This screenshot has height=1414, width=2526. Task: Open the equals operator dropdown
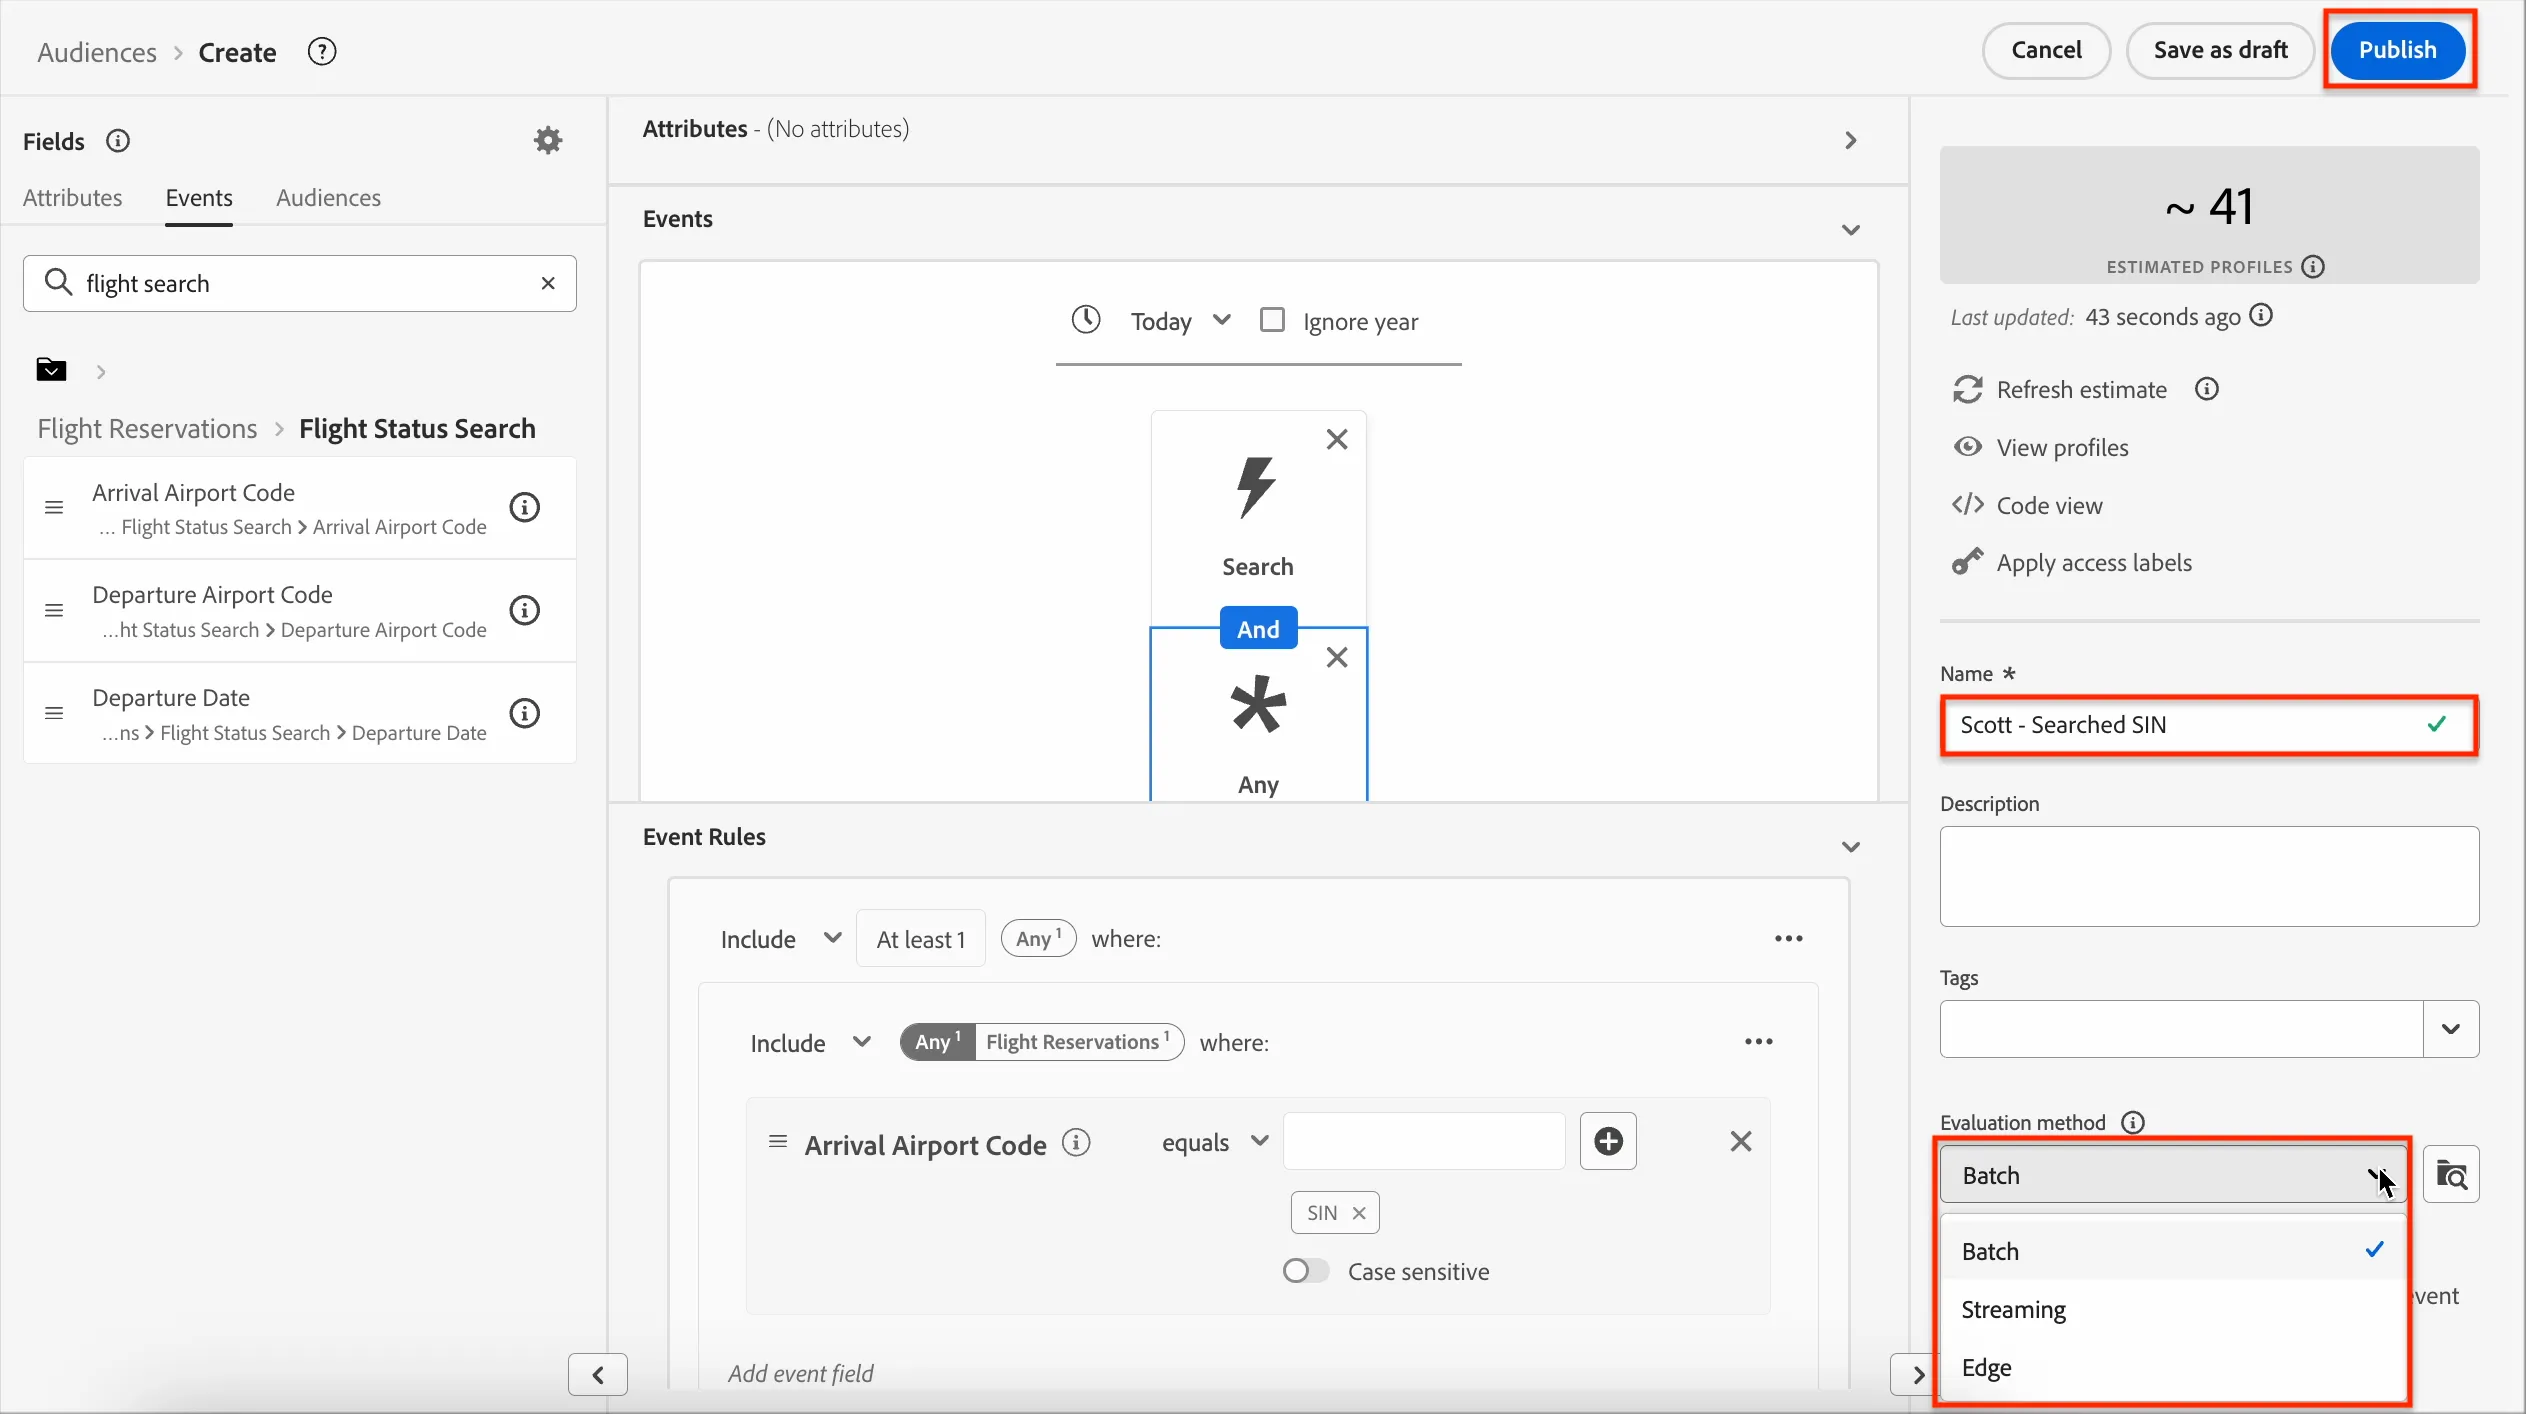pyautogui.click(x=1214, y=1142)
